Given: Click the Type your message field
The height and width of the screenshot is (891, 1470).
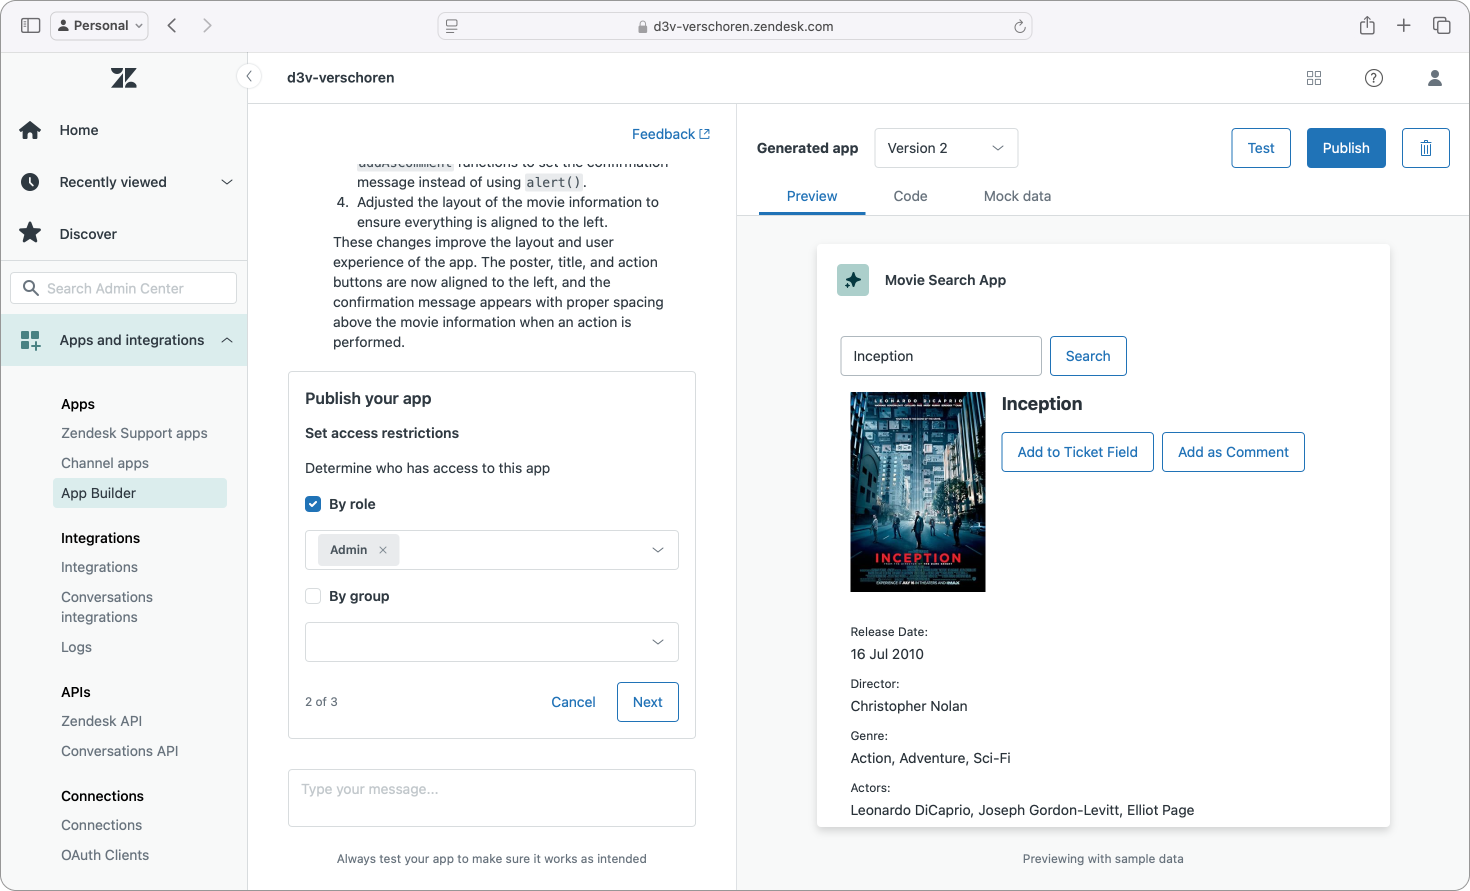Looking at the screenshot, I should coord(492,798).
